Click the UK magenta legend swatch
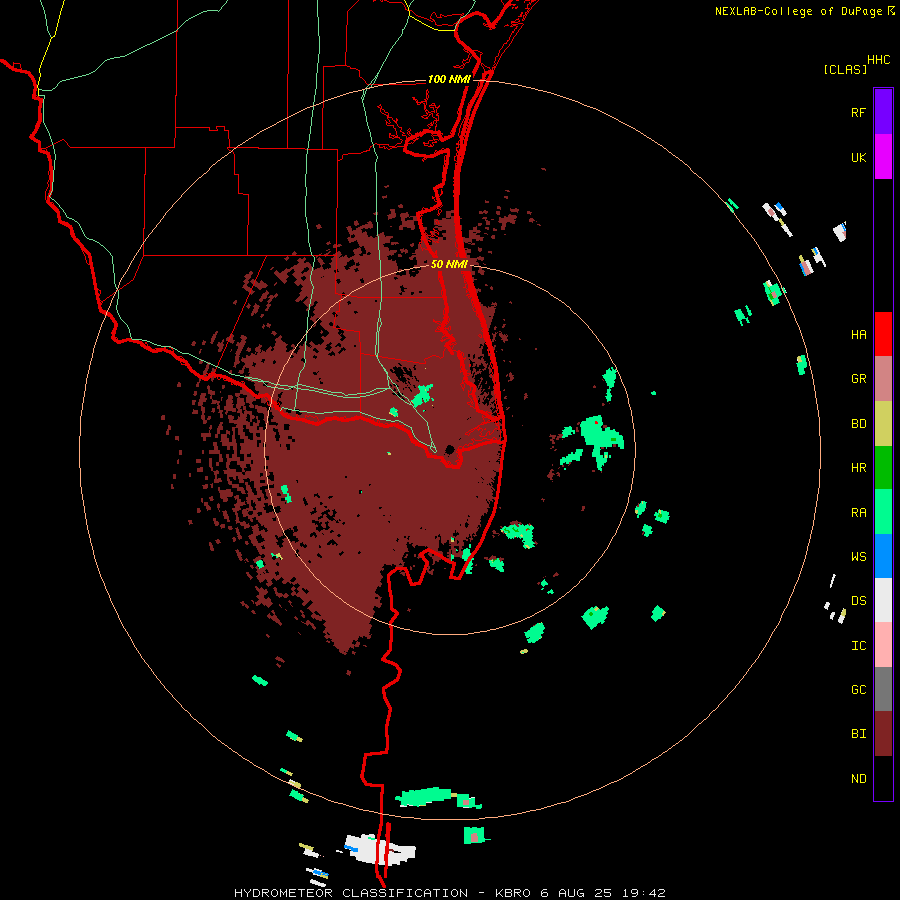This screenshot has width=900, height=900. (x=883, y=157)
